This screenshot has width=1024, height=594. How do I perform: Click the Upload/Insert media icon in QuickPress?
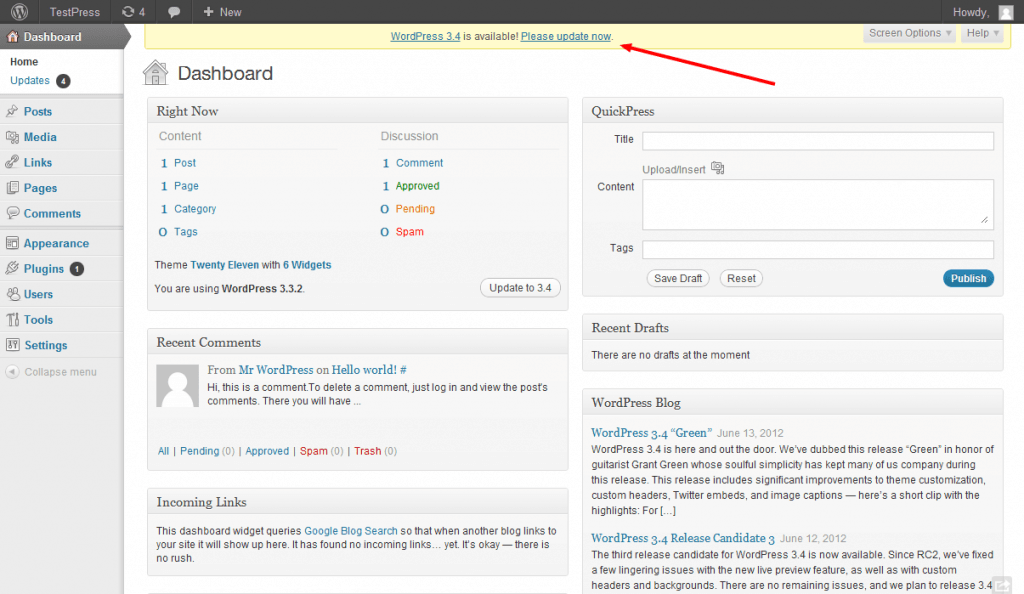[x=718, y=168]
